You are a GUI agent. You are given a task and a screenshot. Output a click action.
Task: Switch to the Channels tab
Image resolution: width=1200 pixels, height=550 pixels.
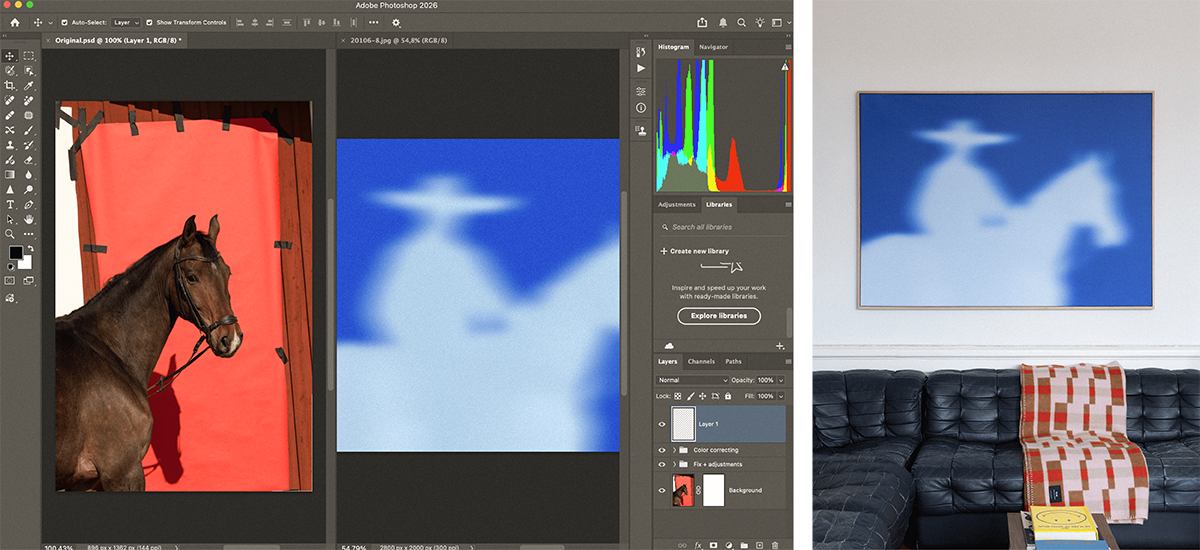[x=701, y=361]
